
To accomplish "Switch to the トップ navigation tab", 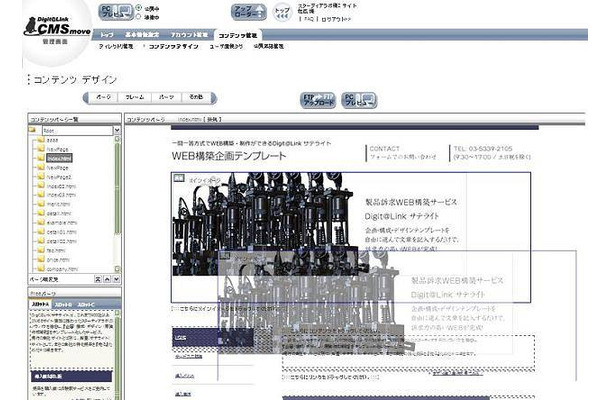I will (107, 35).
